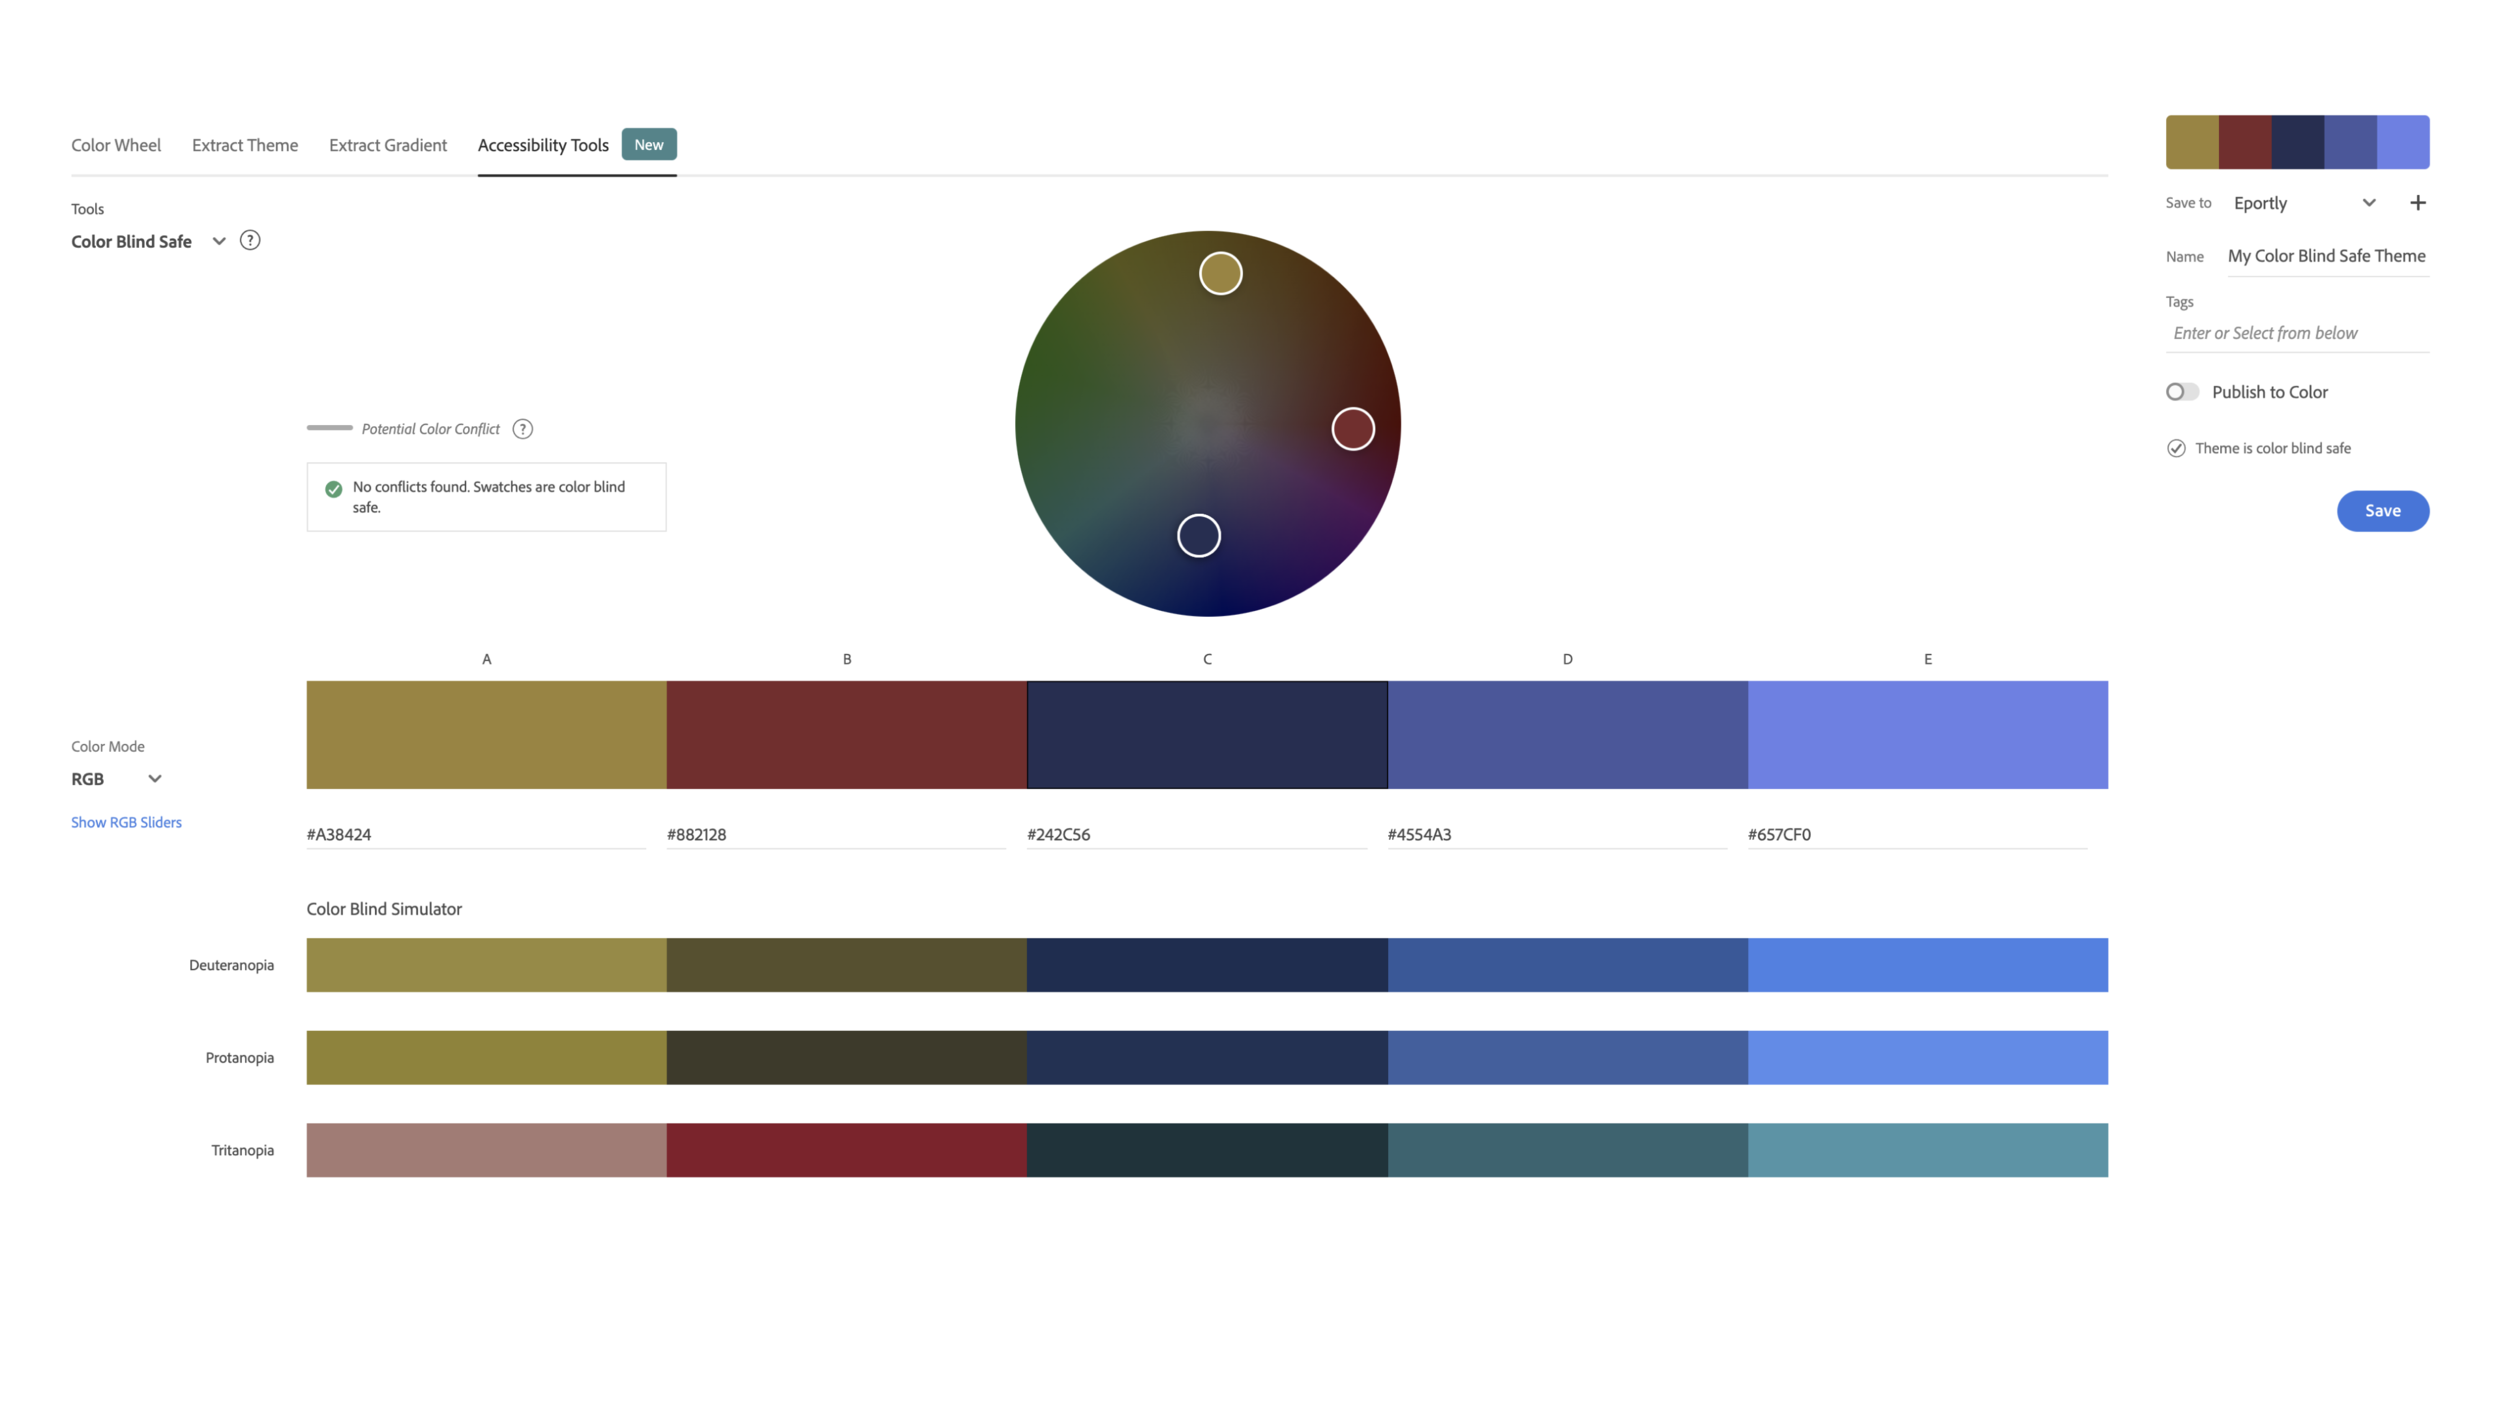2500x1407 pixels.
Task: Open the RGB color mode dropdown
Action: coord(154,779)
